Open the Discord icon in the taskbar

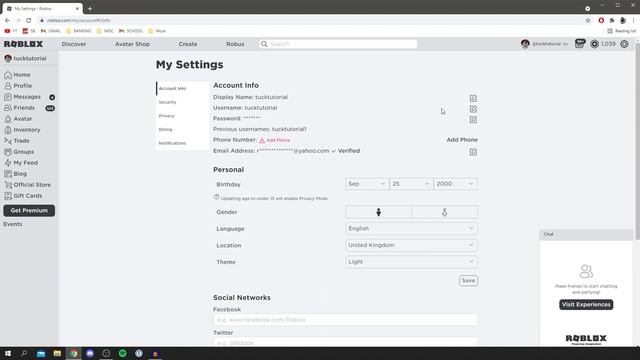[x=90, y=353]
